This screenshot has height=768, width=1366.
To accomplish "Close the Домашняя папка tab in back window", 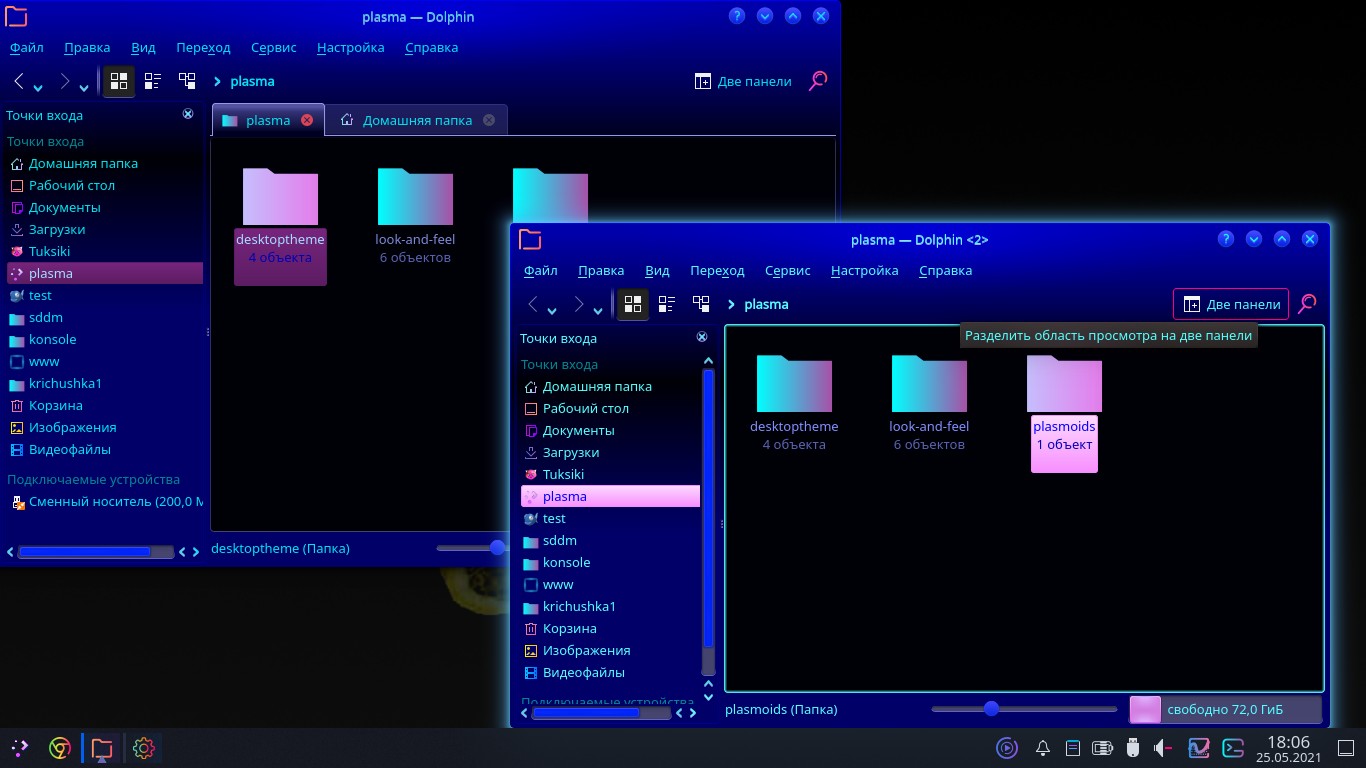I will pyautogui.click(x=489, y=120).
